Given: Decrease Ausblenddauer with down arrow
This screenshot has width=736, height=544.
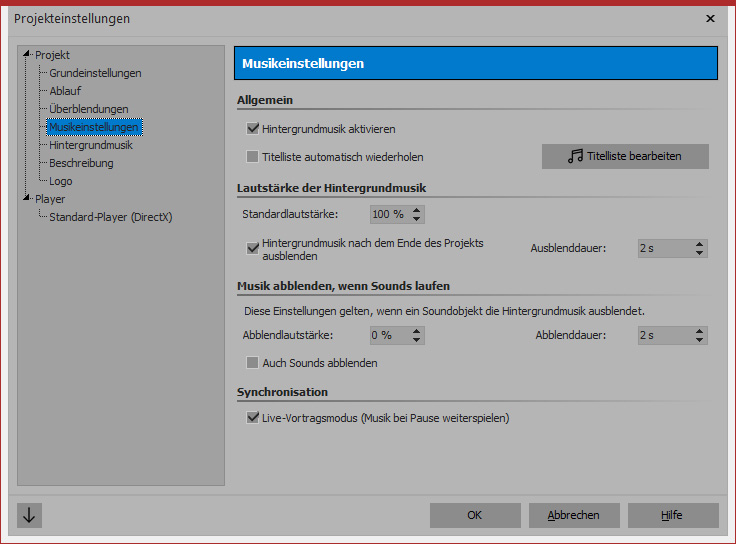Looking at the screenshot, I should tap(699, 253).
